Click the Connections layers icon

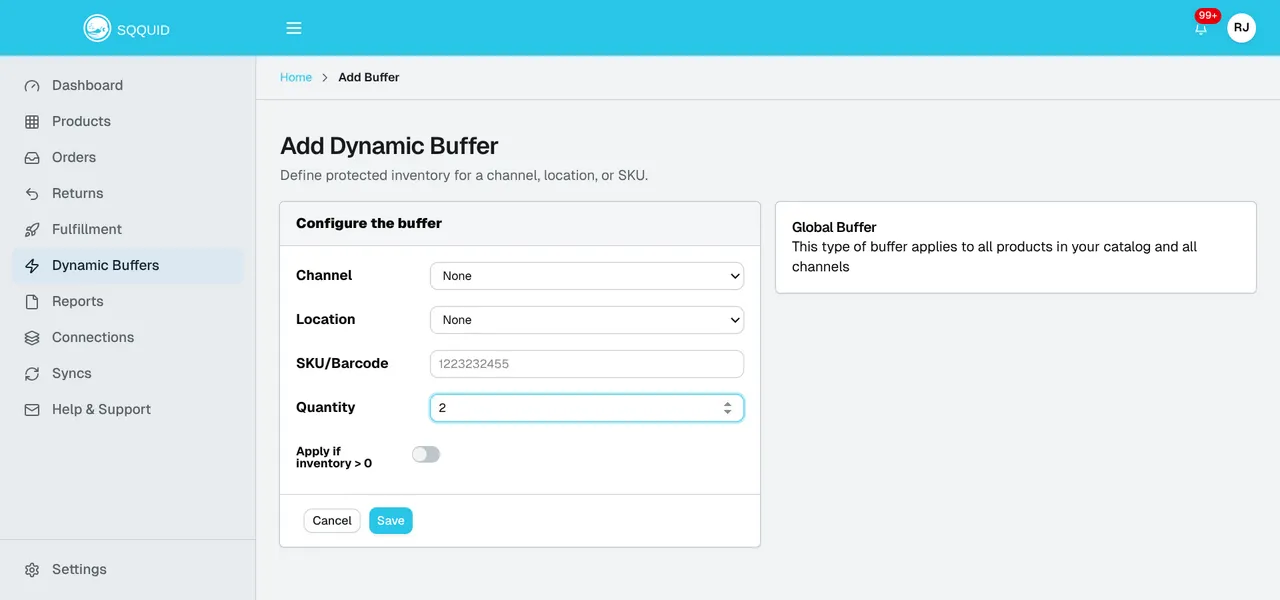pyautogui.click(x=32, y=338)
